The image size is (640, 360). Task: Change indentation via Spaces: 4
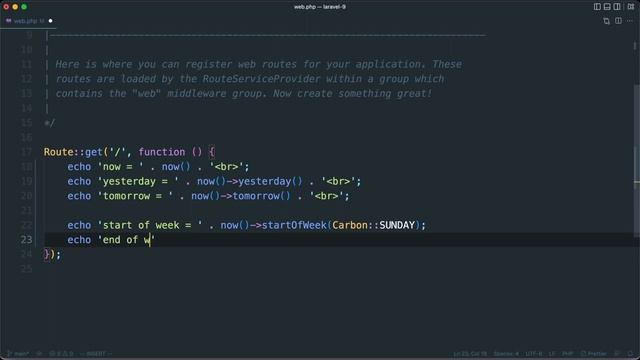[x=506, y=353]
